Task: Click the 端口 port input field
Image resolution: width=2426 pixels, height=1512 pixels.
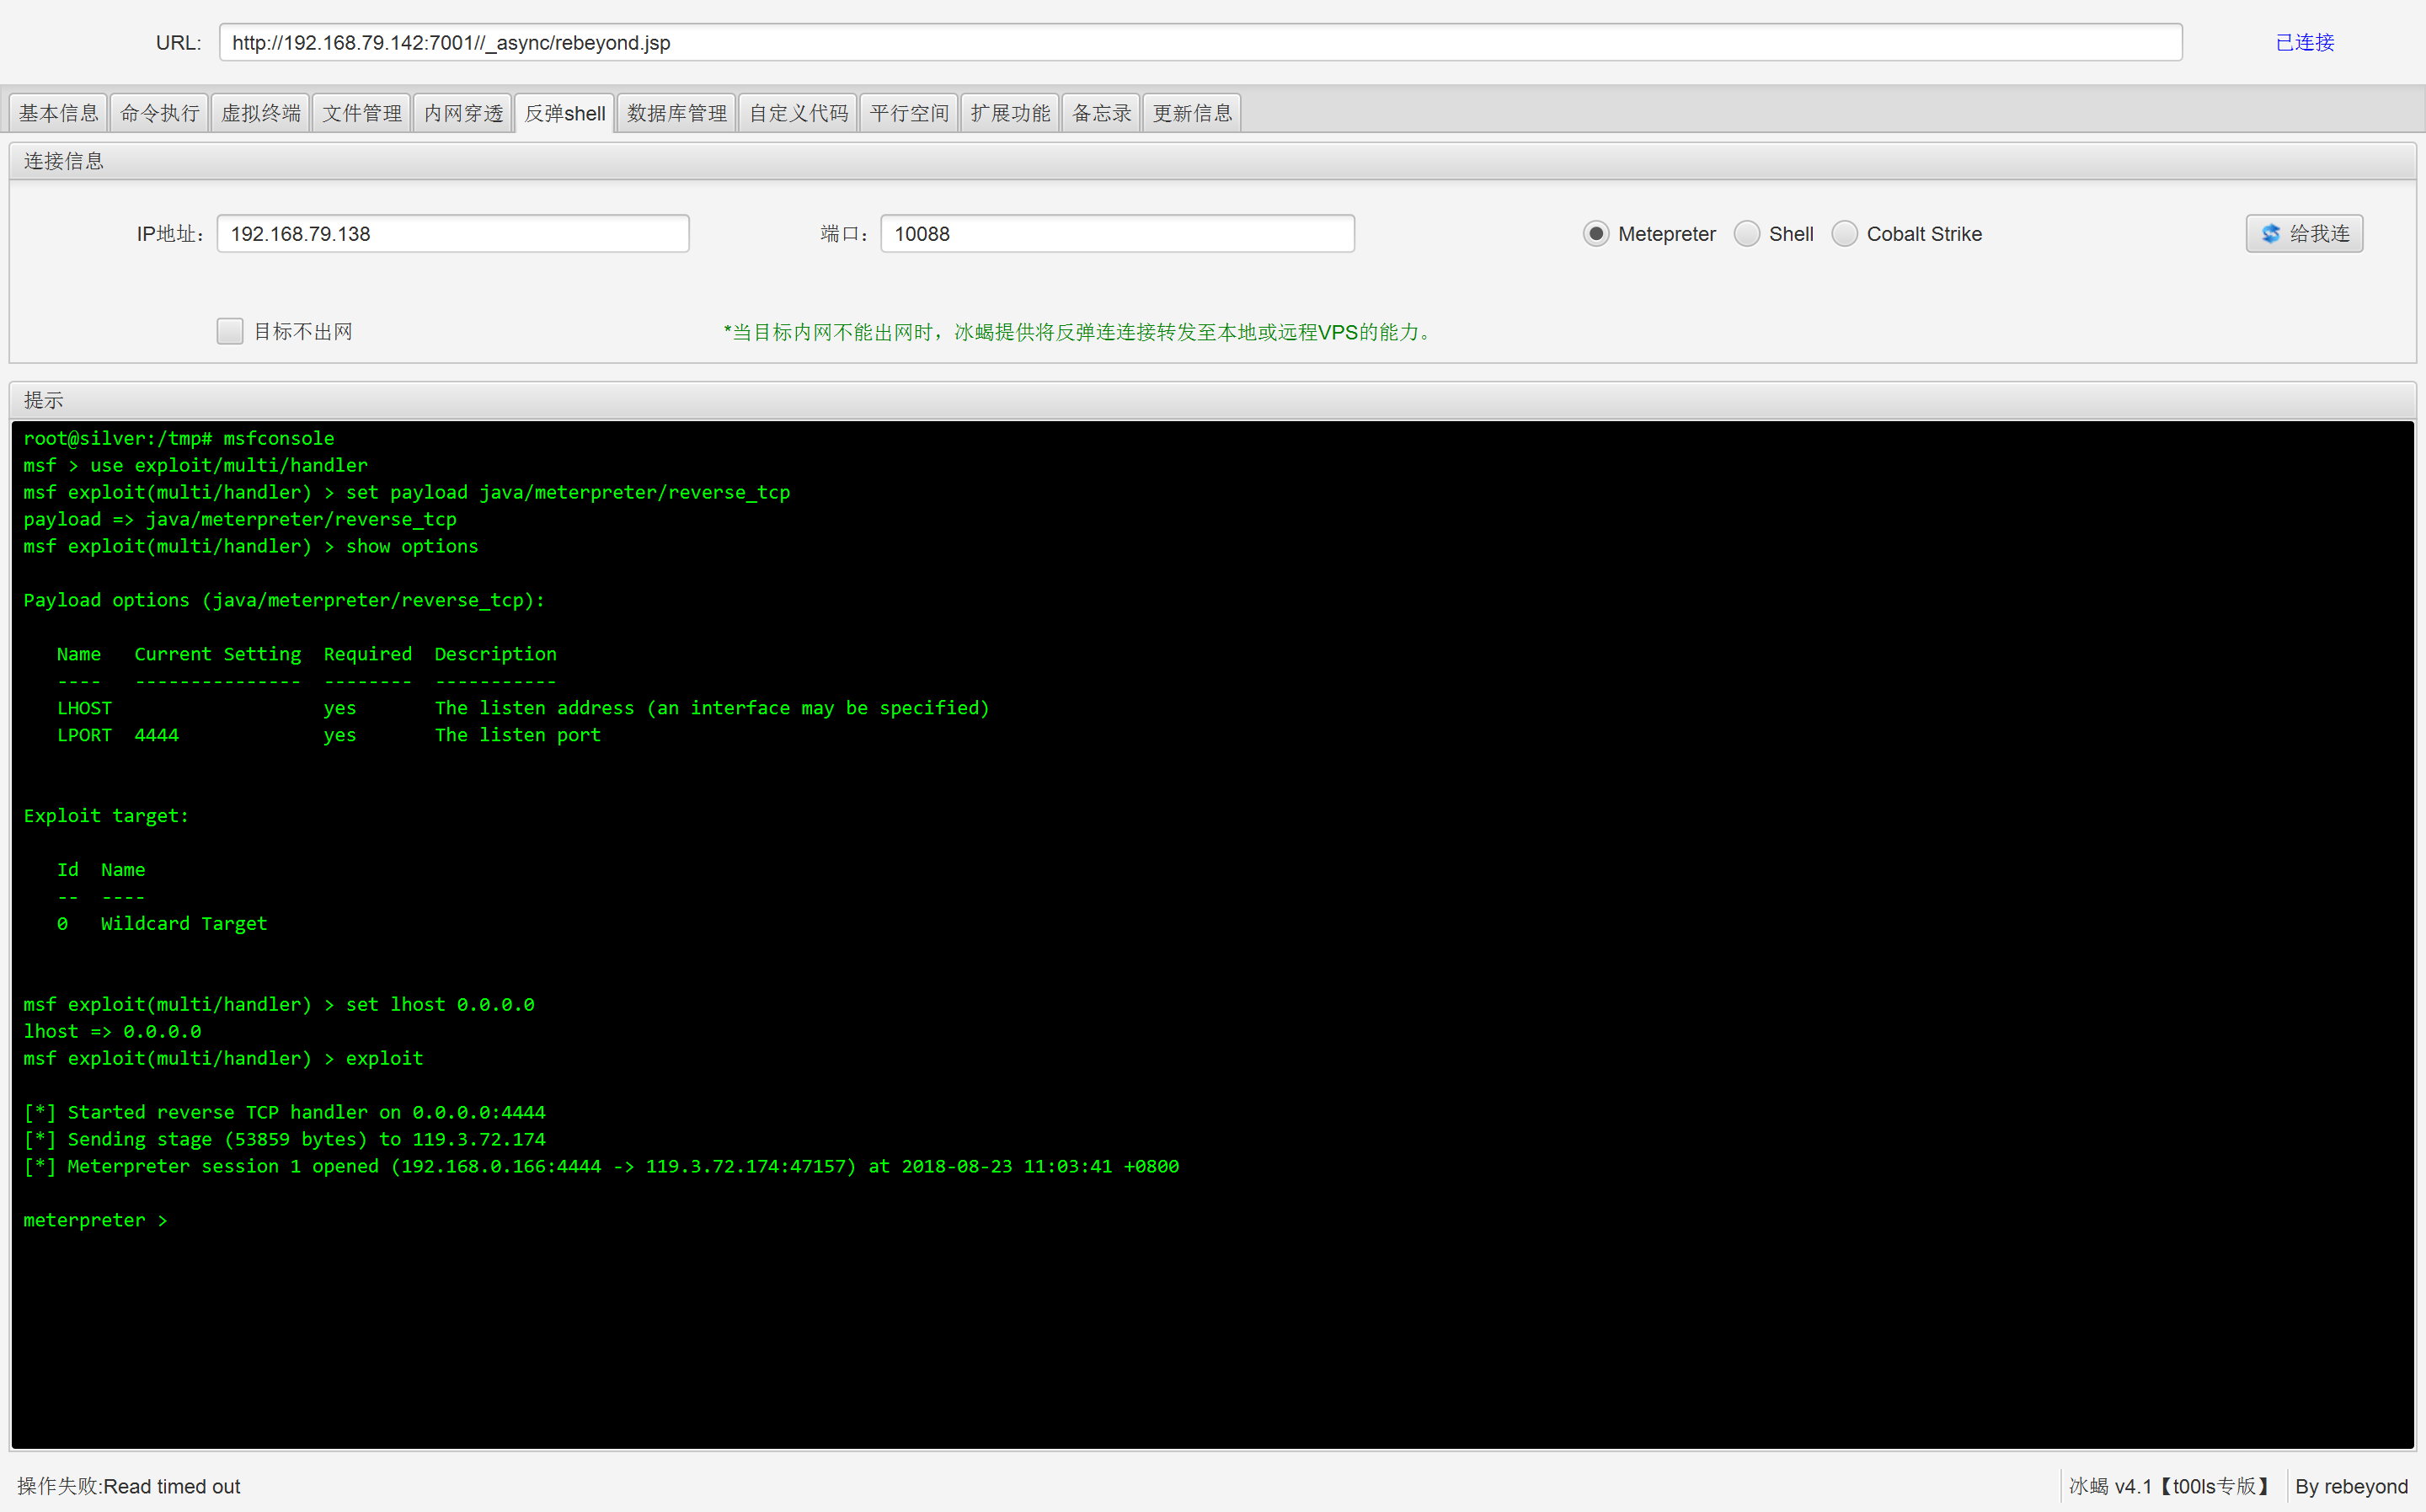Action: (x=1117, y=234)
